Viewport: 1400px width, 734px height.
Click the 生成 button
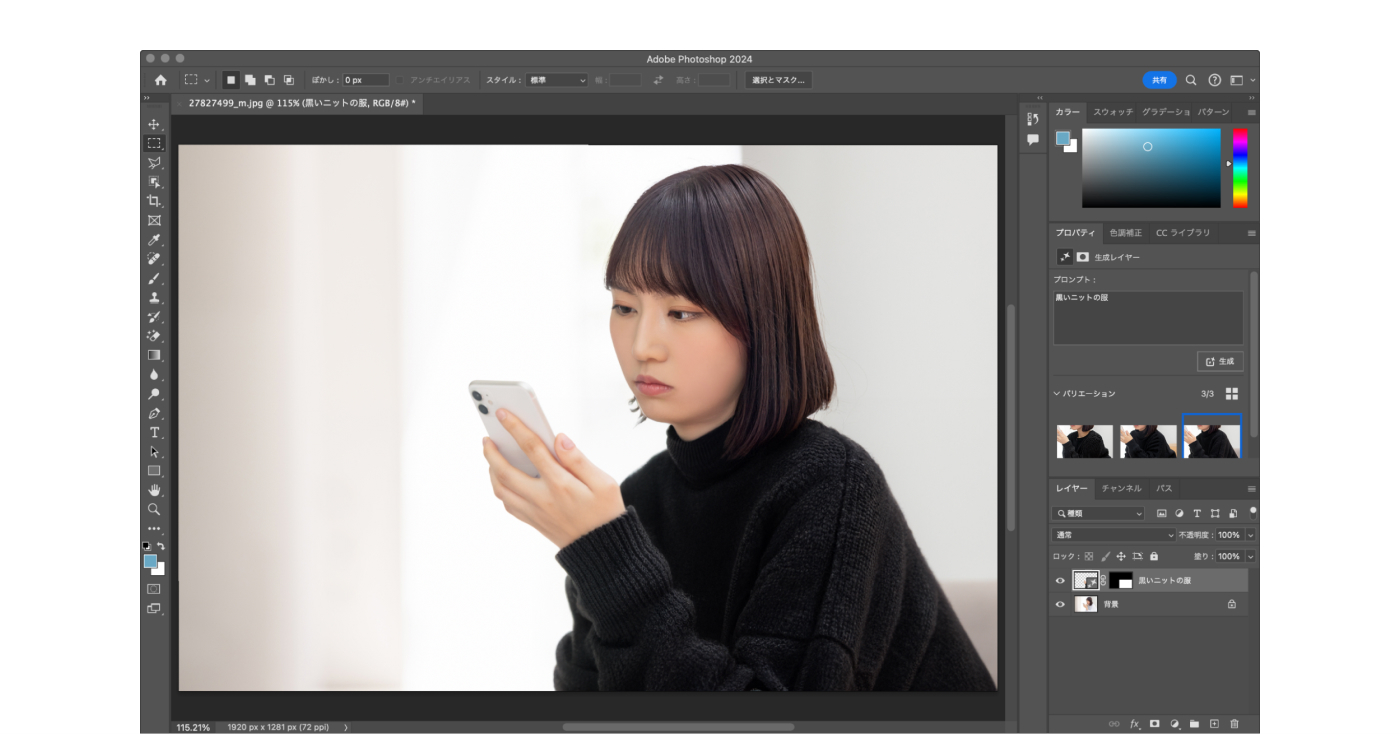1220,361
